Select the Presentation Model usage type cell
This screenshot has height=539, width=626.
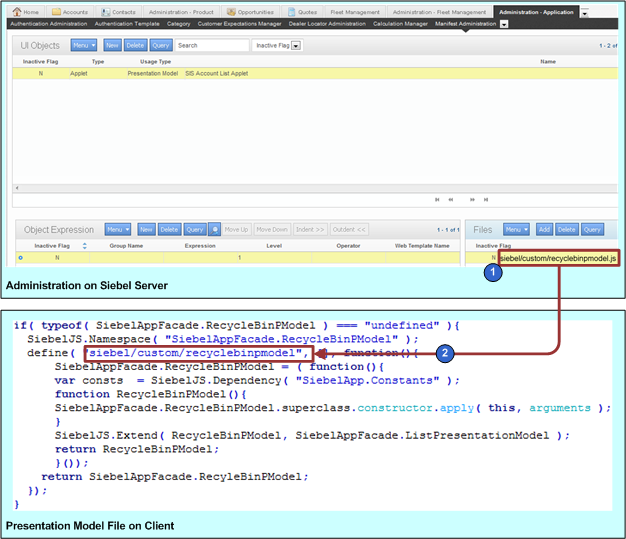point(155,73)
